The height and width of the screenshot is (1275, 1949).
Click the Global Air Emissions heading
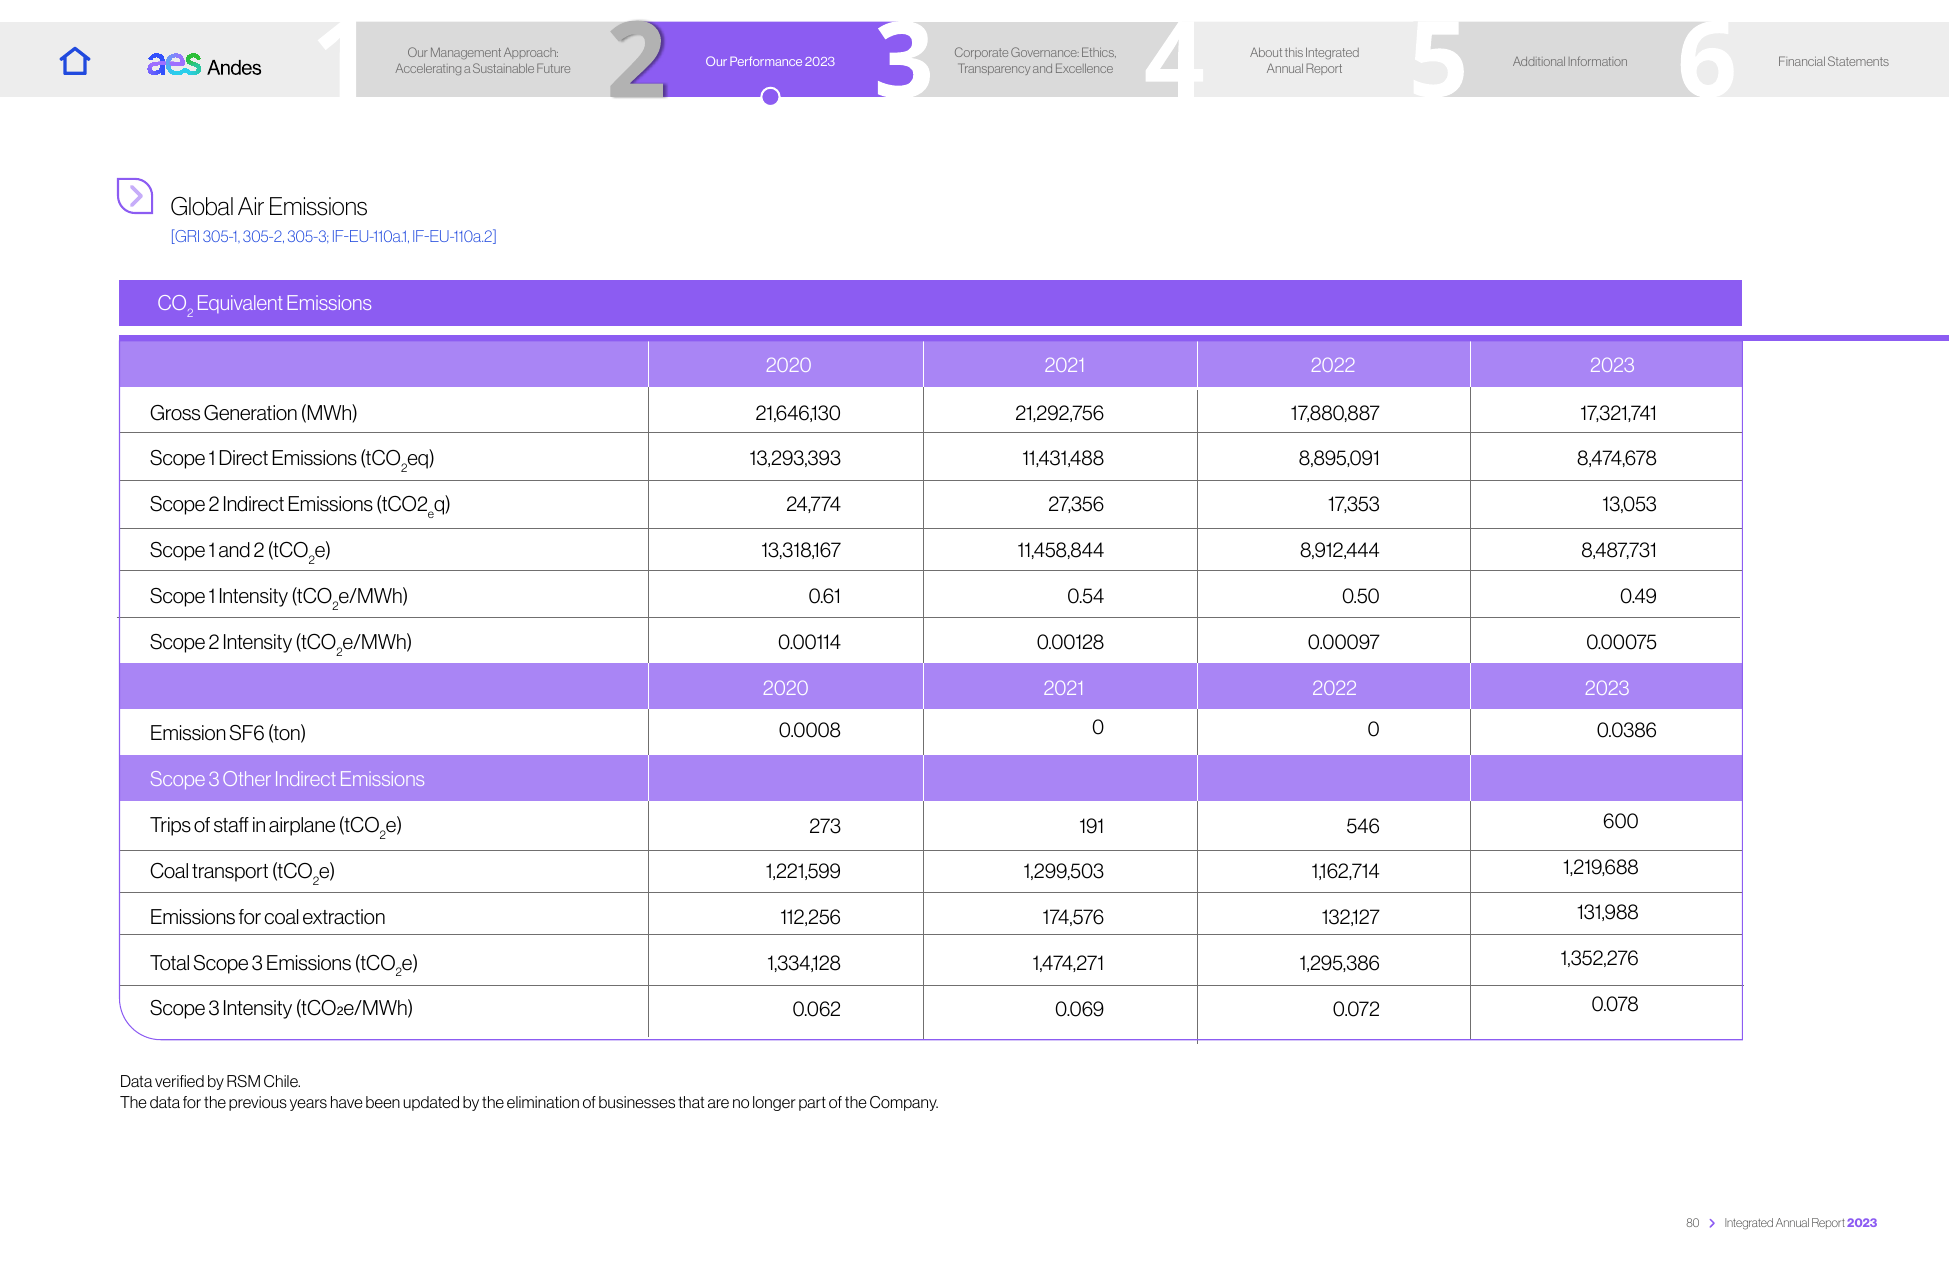pos(269,206)
